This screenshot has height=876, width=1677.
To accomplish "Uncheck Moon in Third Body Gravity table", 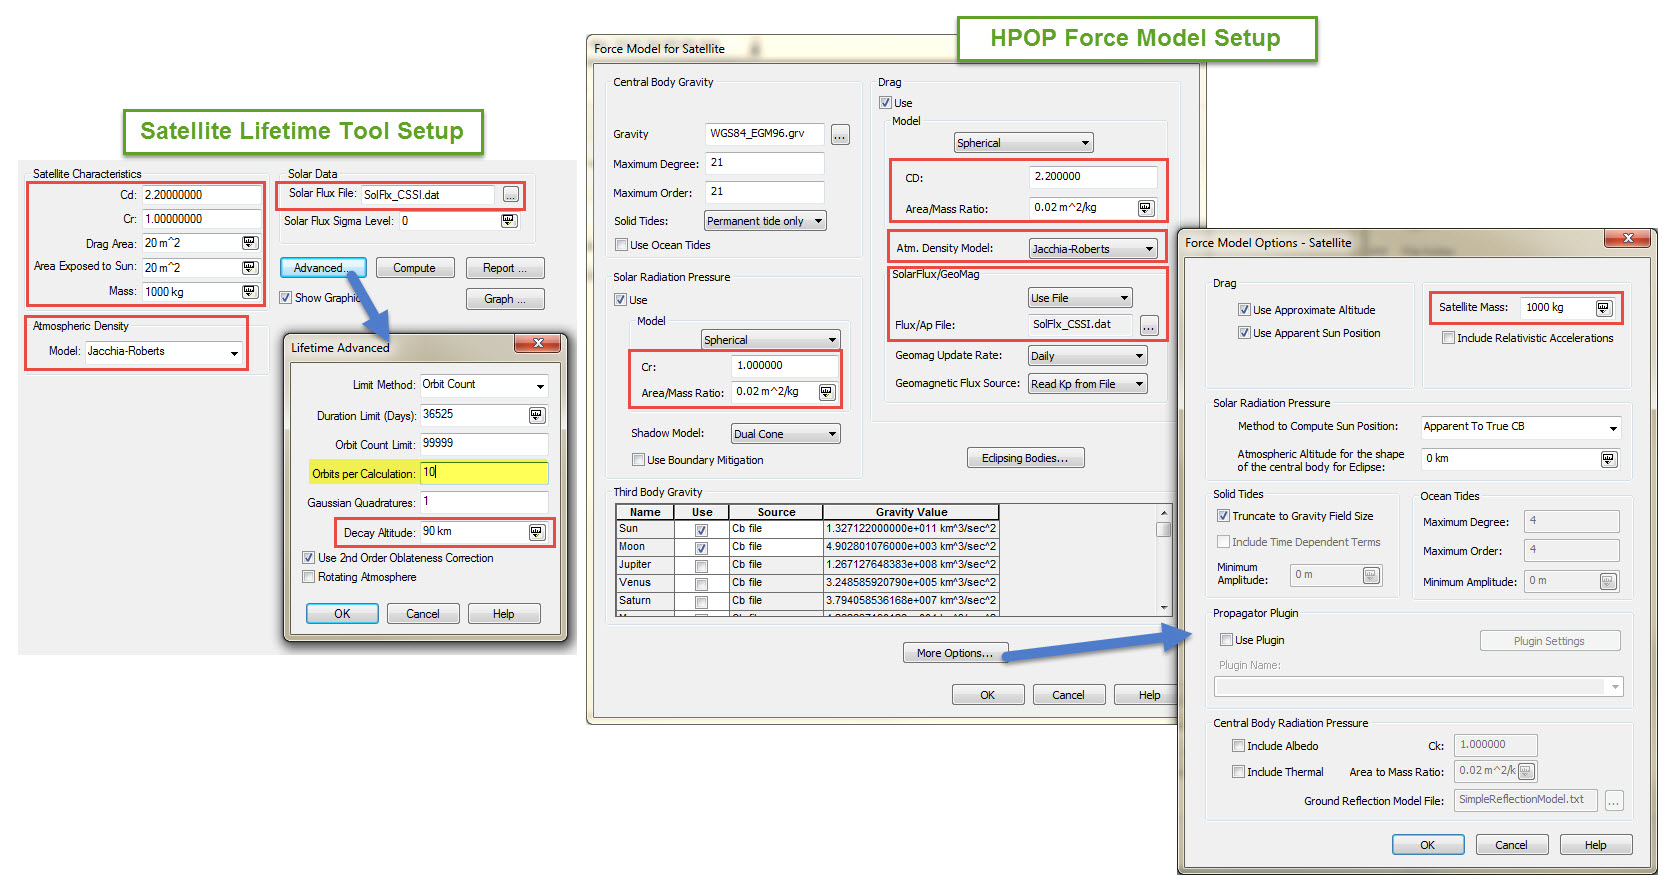I will click(x=702, y=548).
